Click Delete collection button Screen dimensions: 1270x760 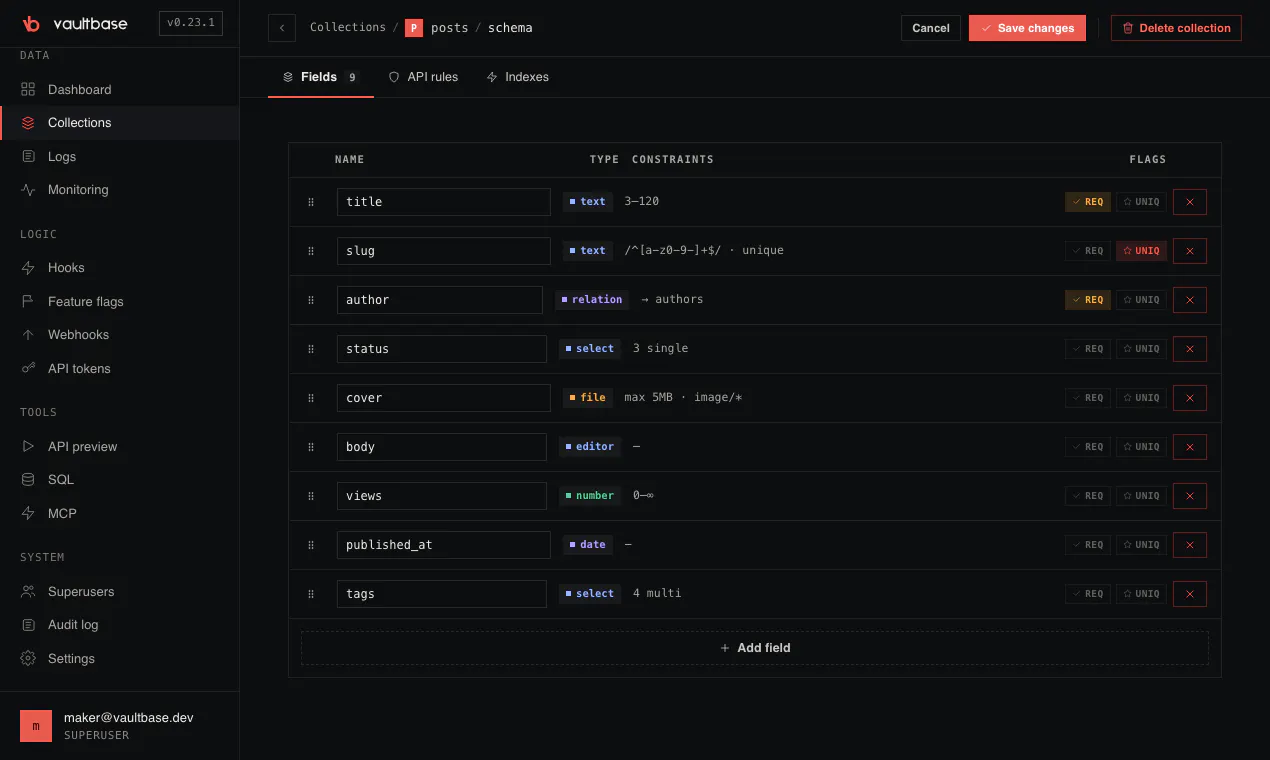coord(1176,28)
